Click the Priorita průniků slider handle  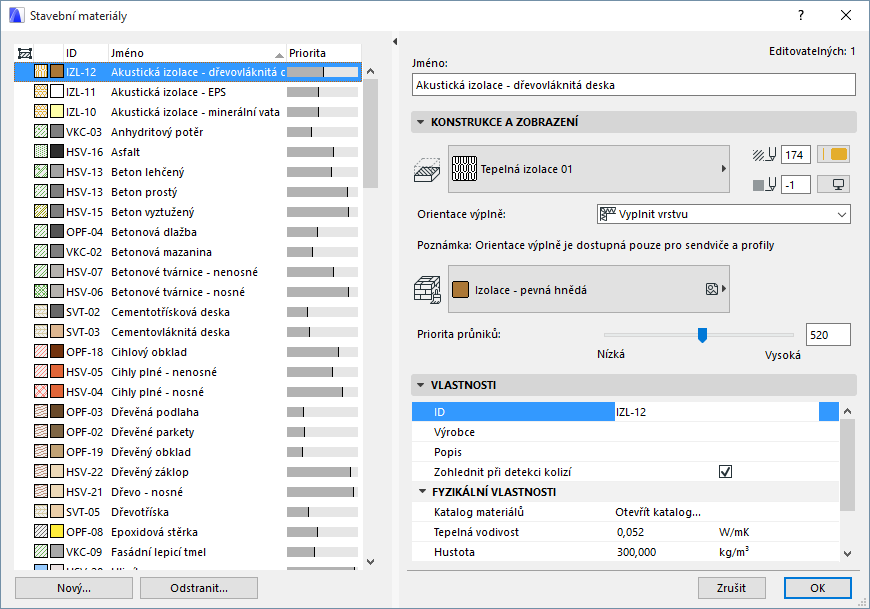coord(702,335)
